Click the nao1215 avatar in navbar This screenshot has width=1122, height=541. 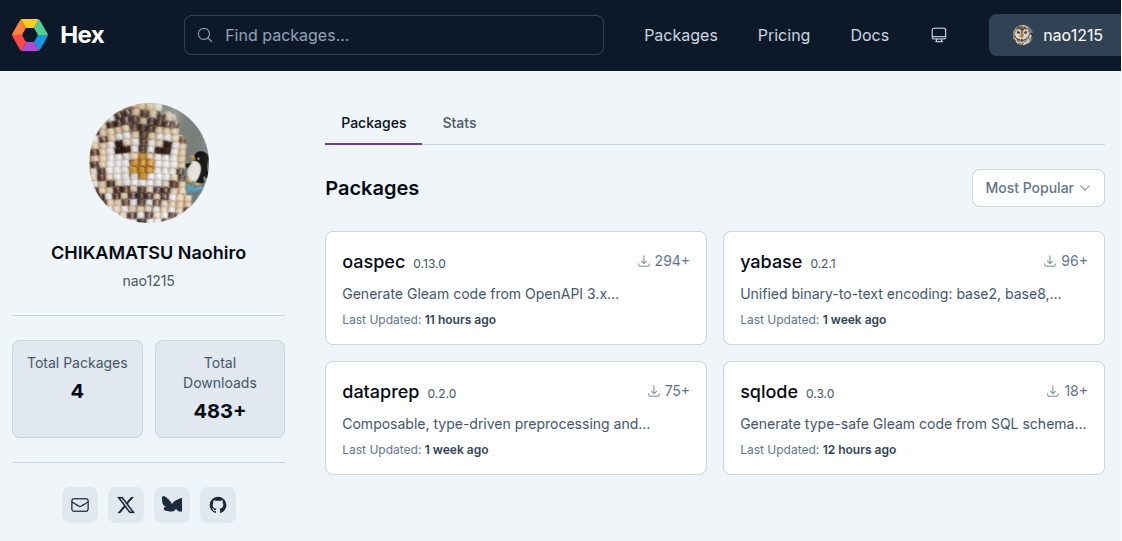tap(1022, 35)
